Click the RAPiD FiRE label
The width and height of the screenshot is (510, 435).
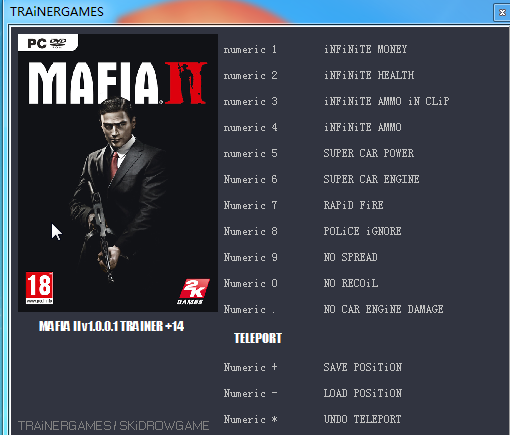pyautogui.click(x=353, y=205)
